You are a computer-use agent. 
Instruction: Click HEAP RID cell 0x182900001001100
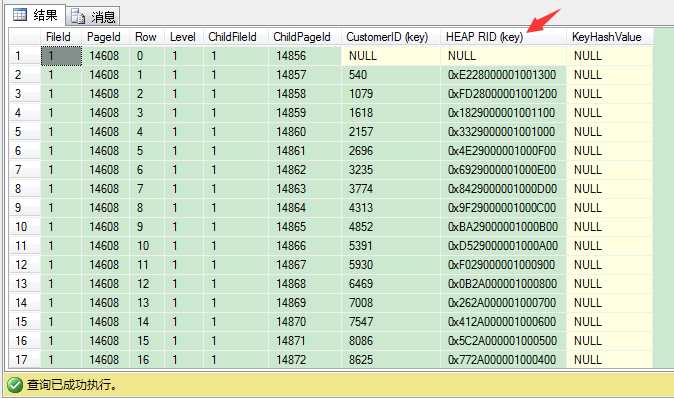pyautogui.click(x=503, y=113)
